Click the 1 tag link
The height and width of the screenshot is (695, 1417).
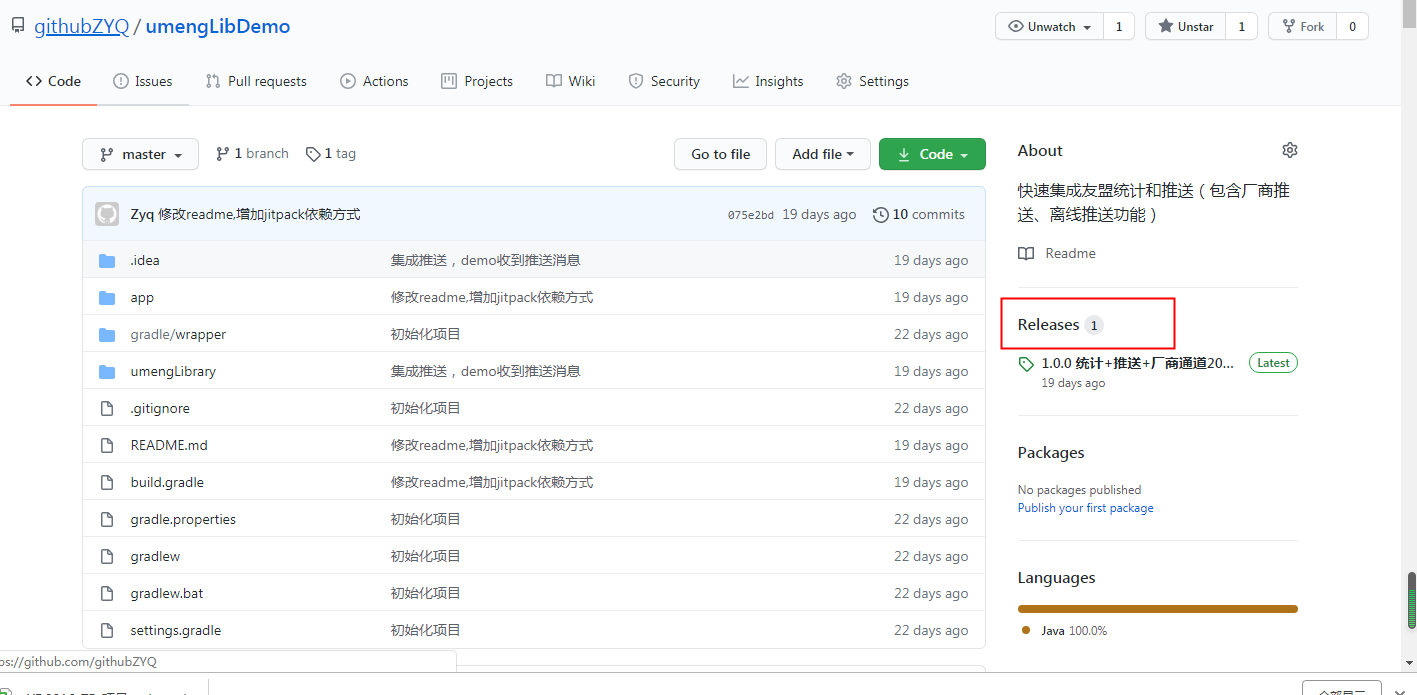[x=331, y=154]
